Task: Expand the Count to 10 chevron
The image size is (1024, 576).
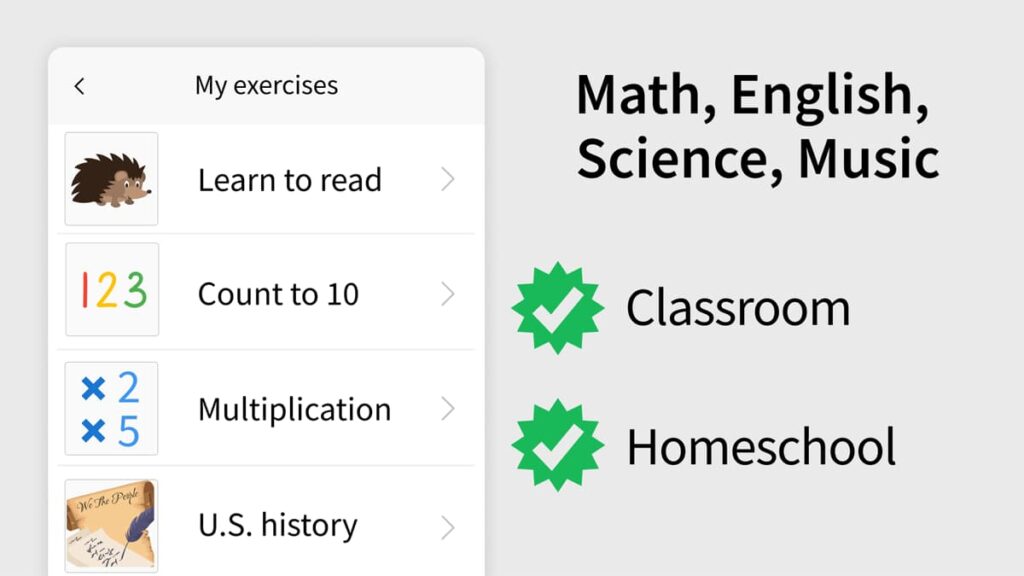Action: (448, 294)
